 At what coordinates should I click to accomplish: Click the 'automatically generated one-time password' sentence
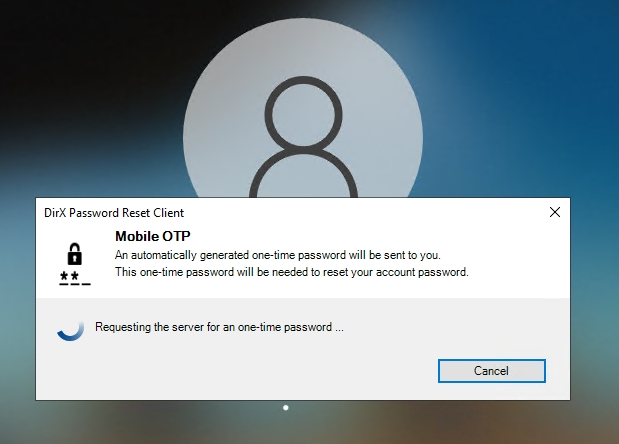(x=278, y=255)
